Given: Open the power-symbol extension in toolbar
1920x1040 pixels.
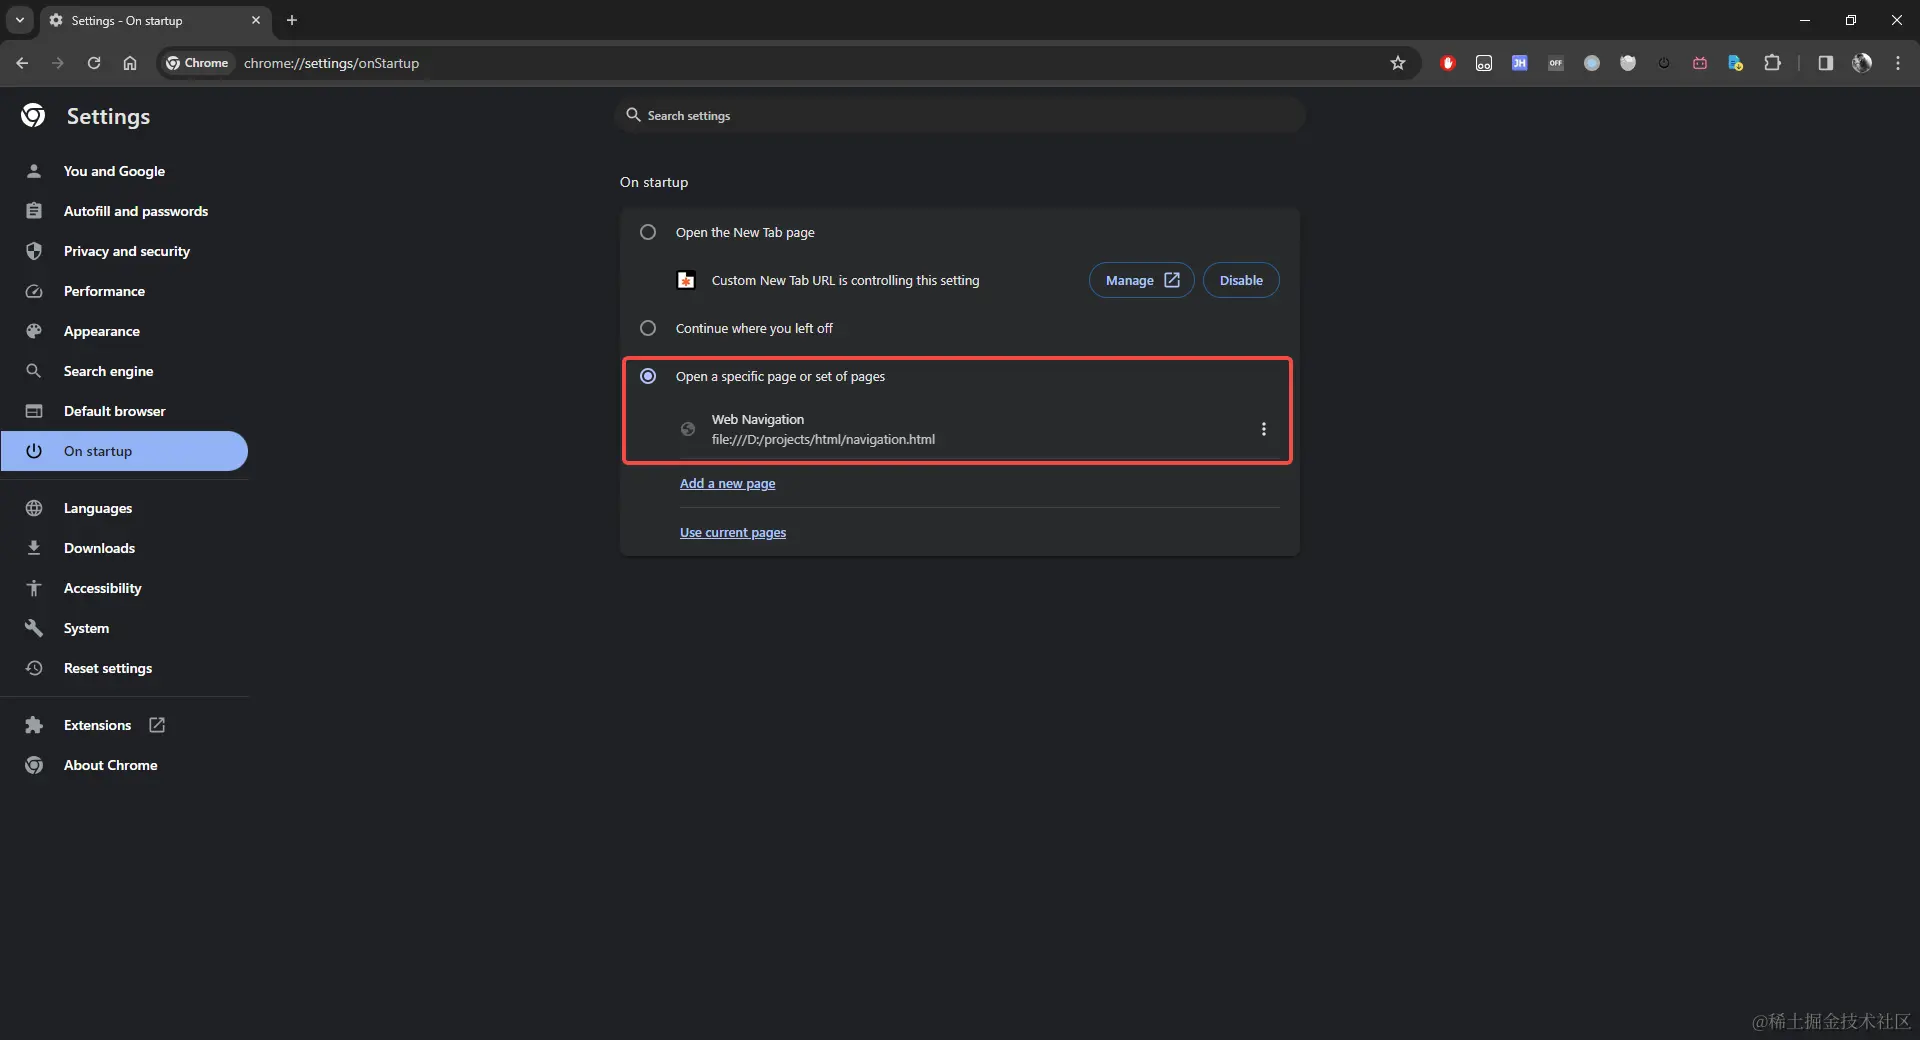Looking at the screenshot, I should tap(1664, 63).
